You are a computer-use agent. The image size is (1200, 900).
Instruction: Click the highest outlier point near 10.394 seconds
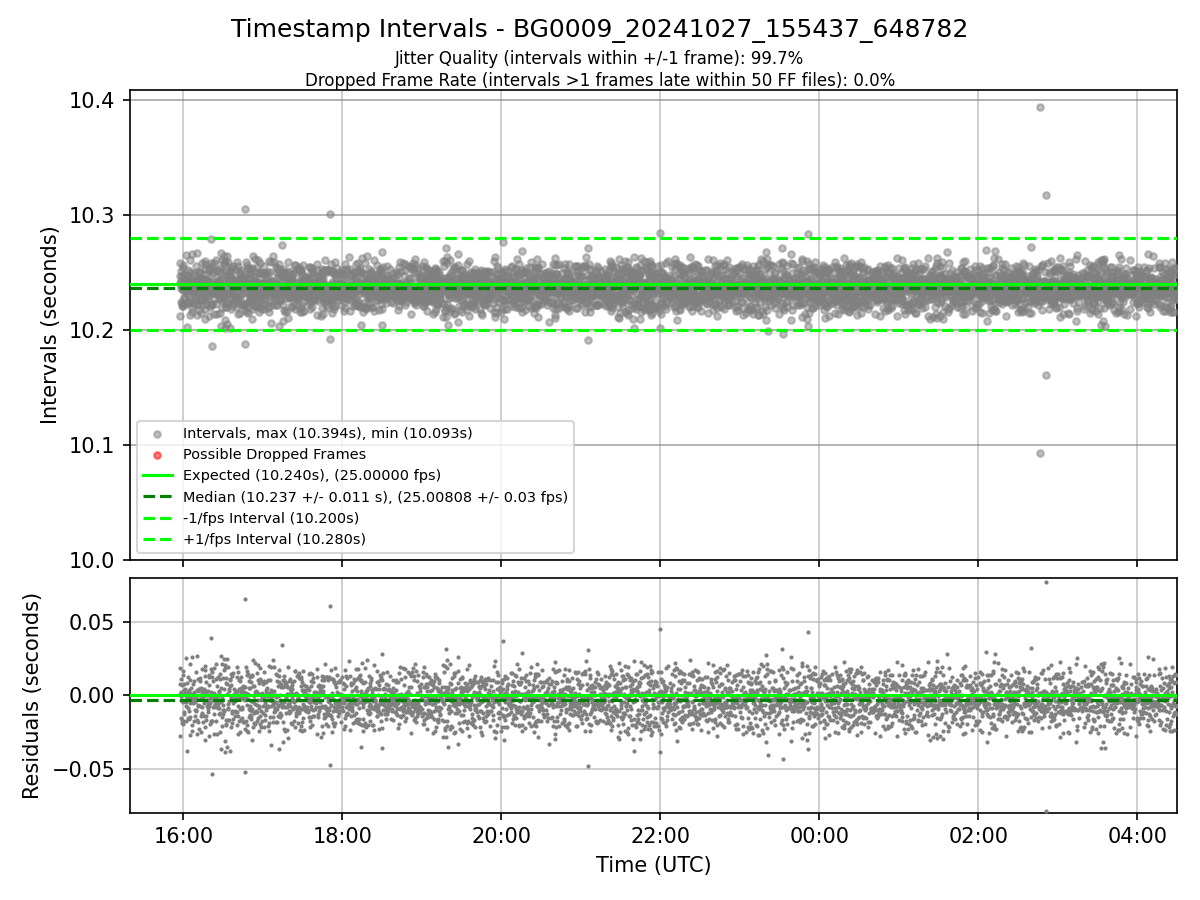tap(1040, 107)
